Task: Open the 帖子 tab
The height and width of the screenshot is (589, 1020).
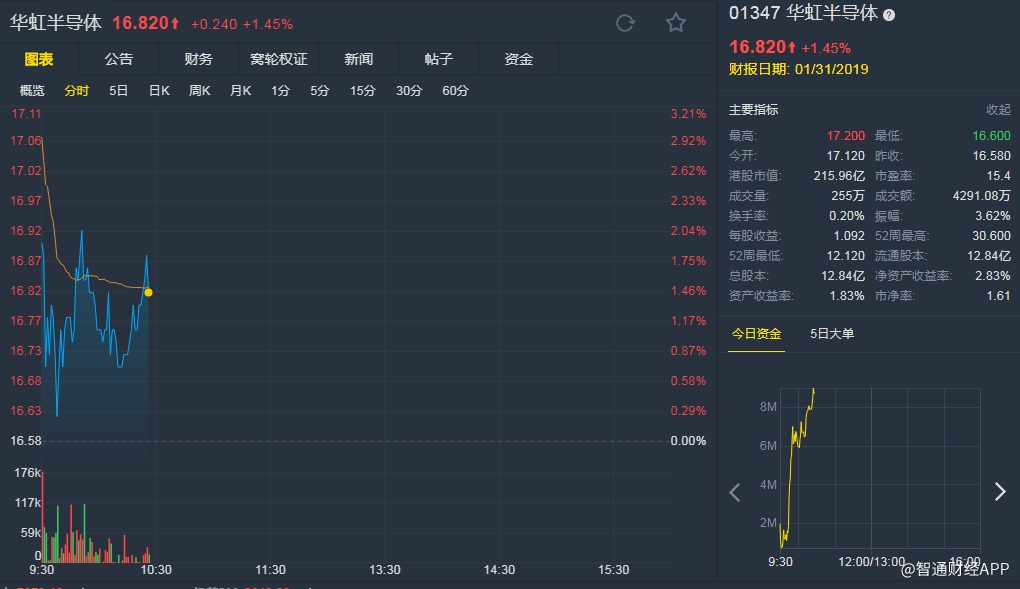Action: [x=439, y=59]
